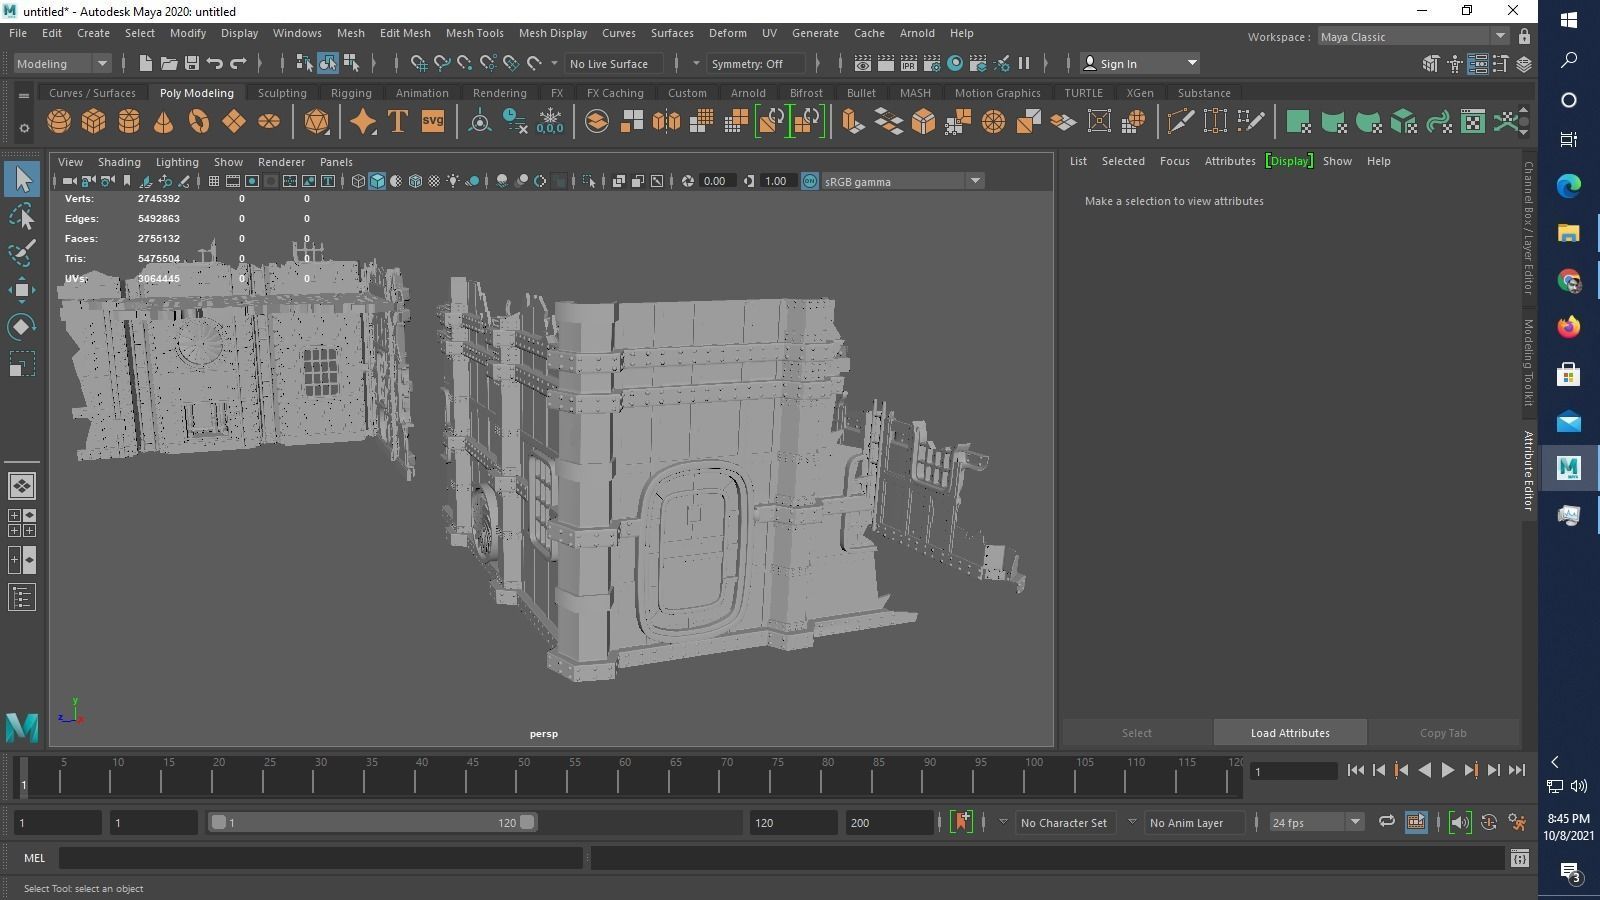Open Attribute Editor Focus menu
The image size is (1600, 900).
click(1174, 161)
